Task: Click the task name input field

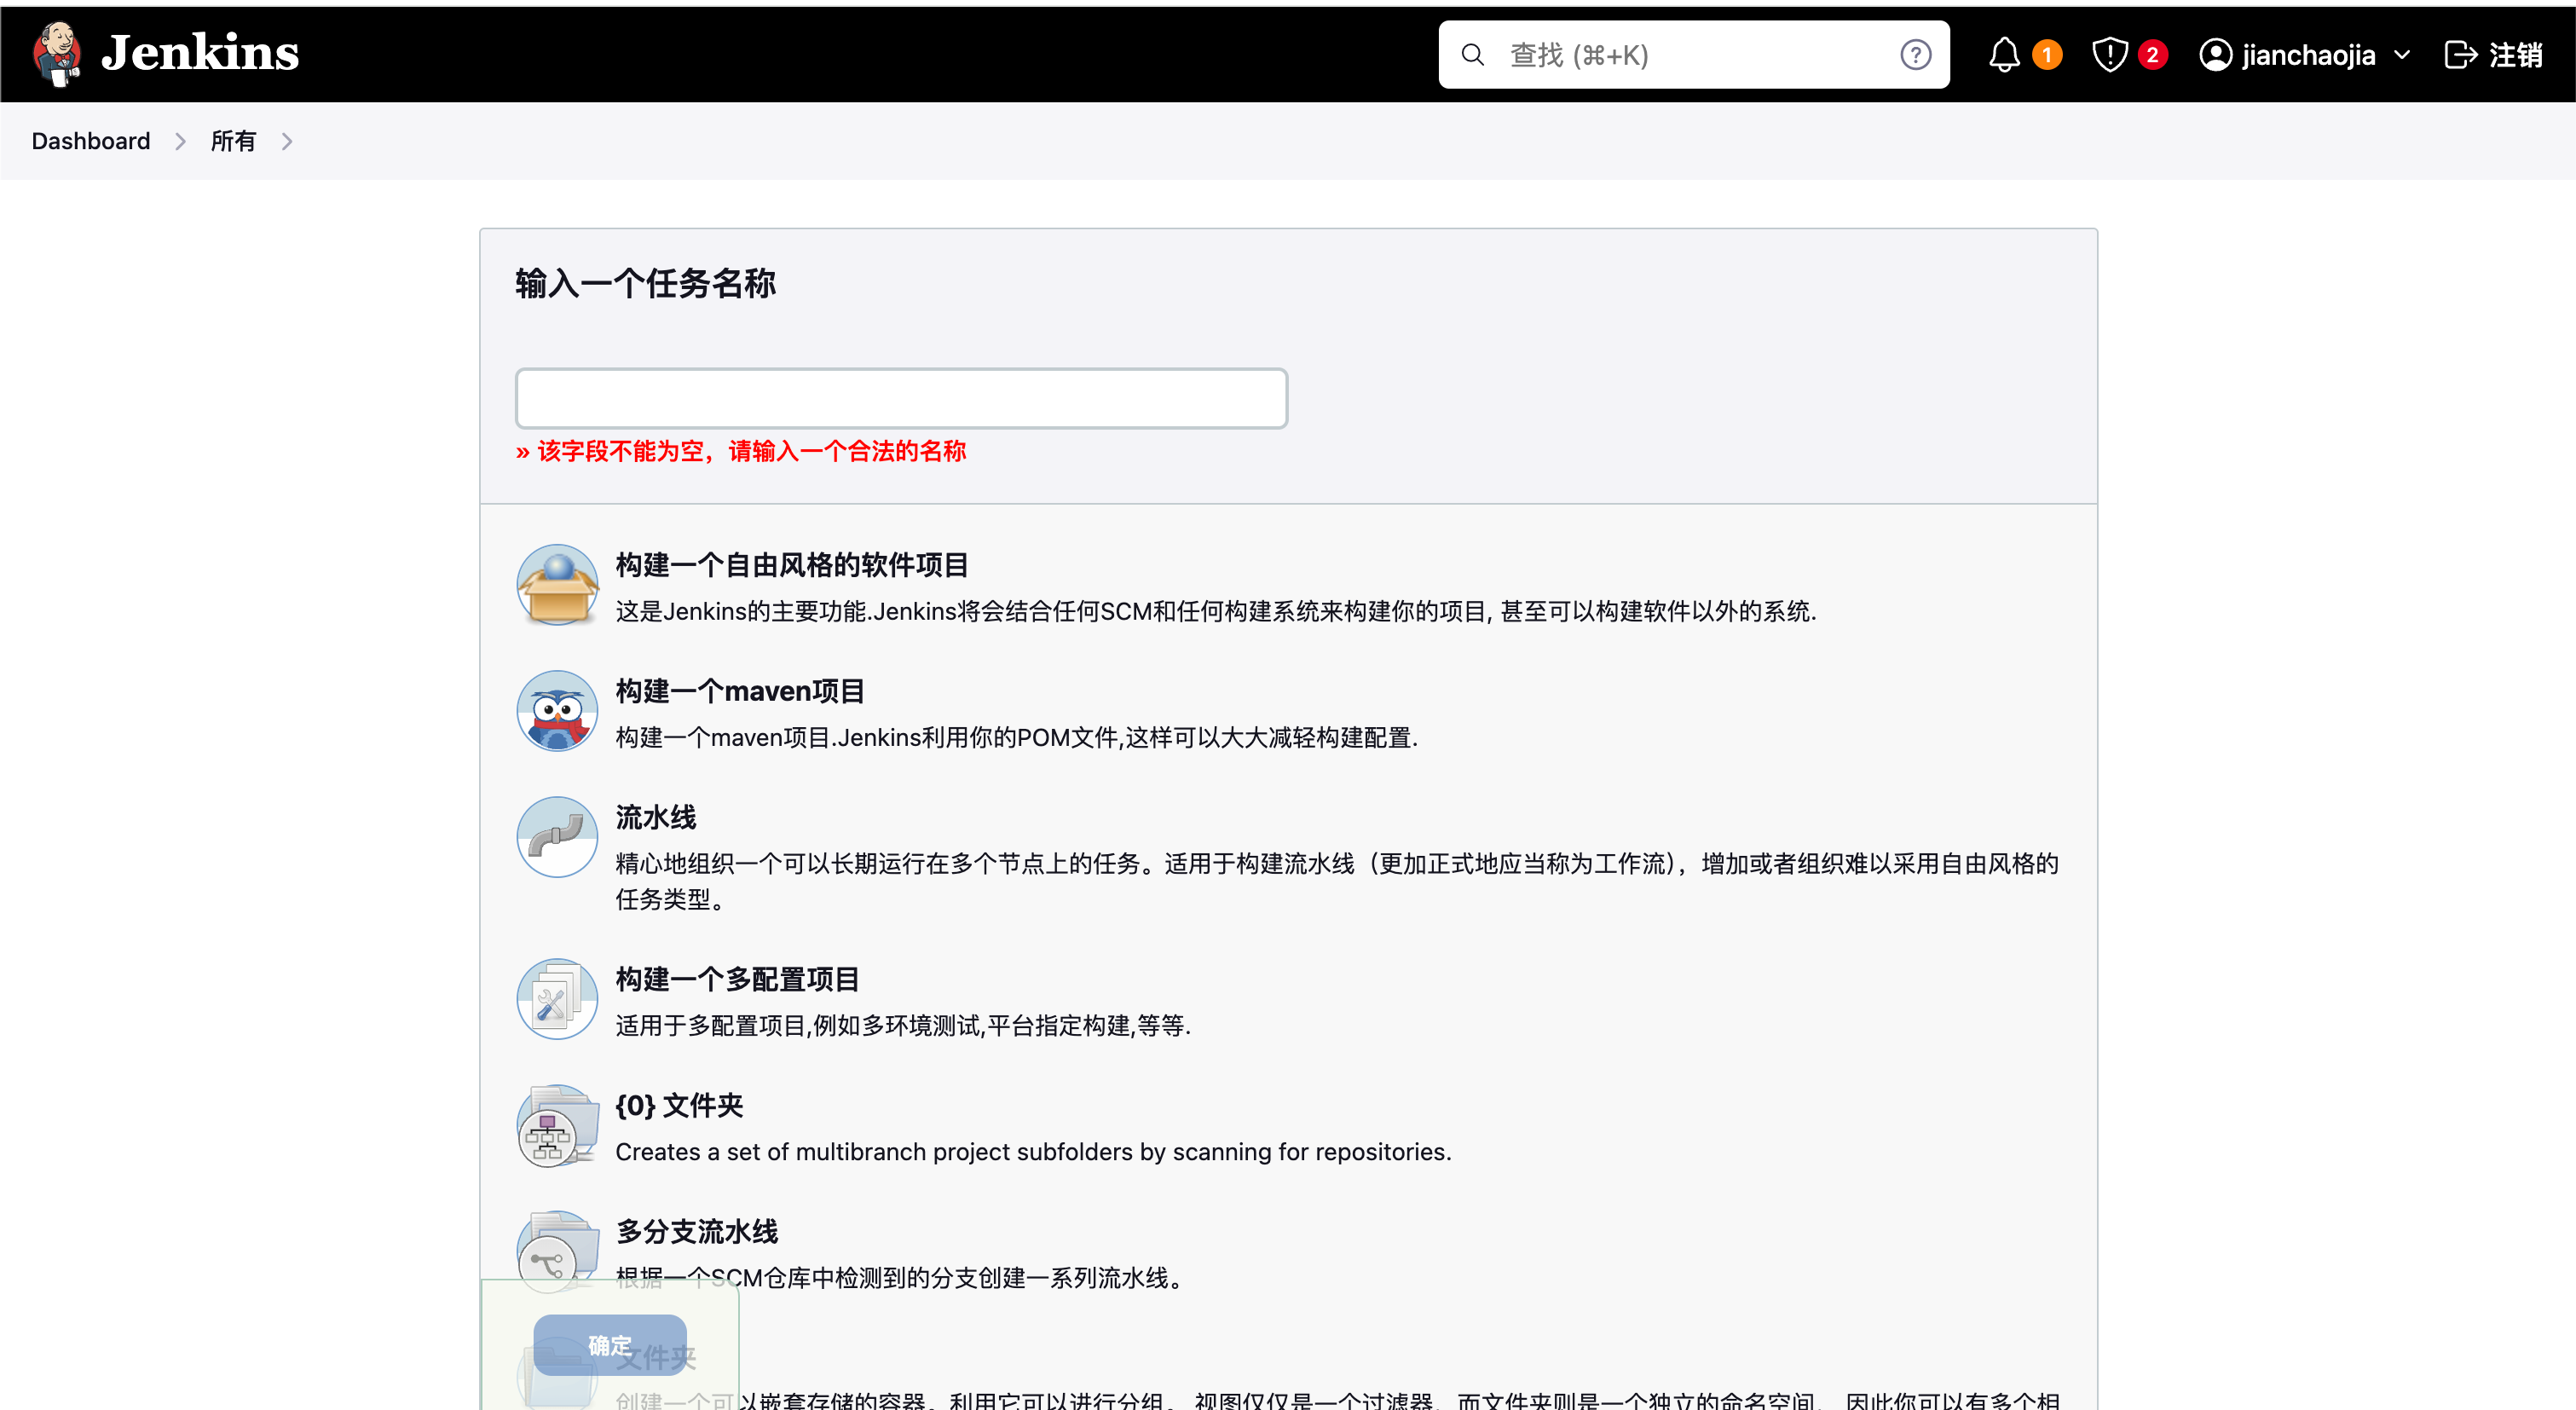Action: point(901,399)
